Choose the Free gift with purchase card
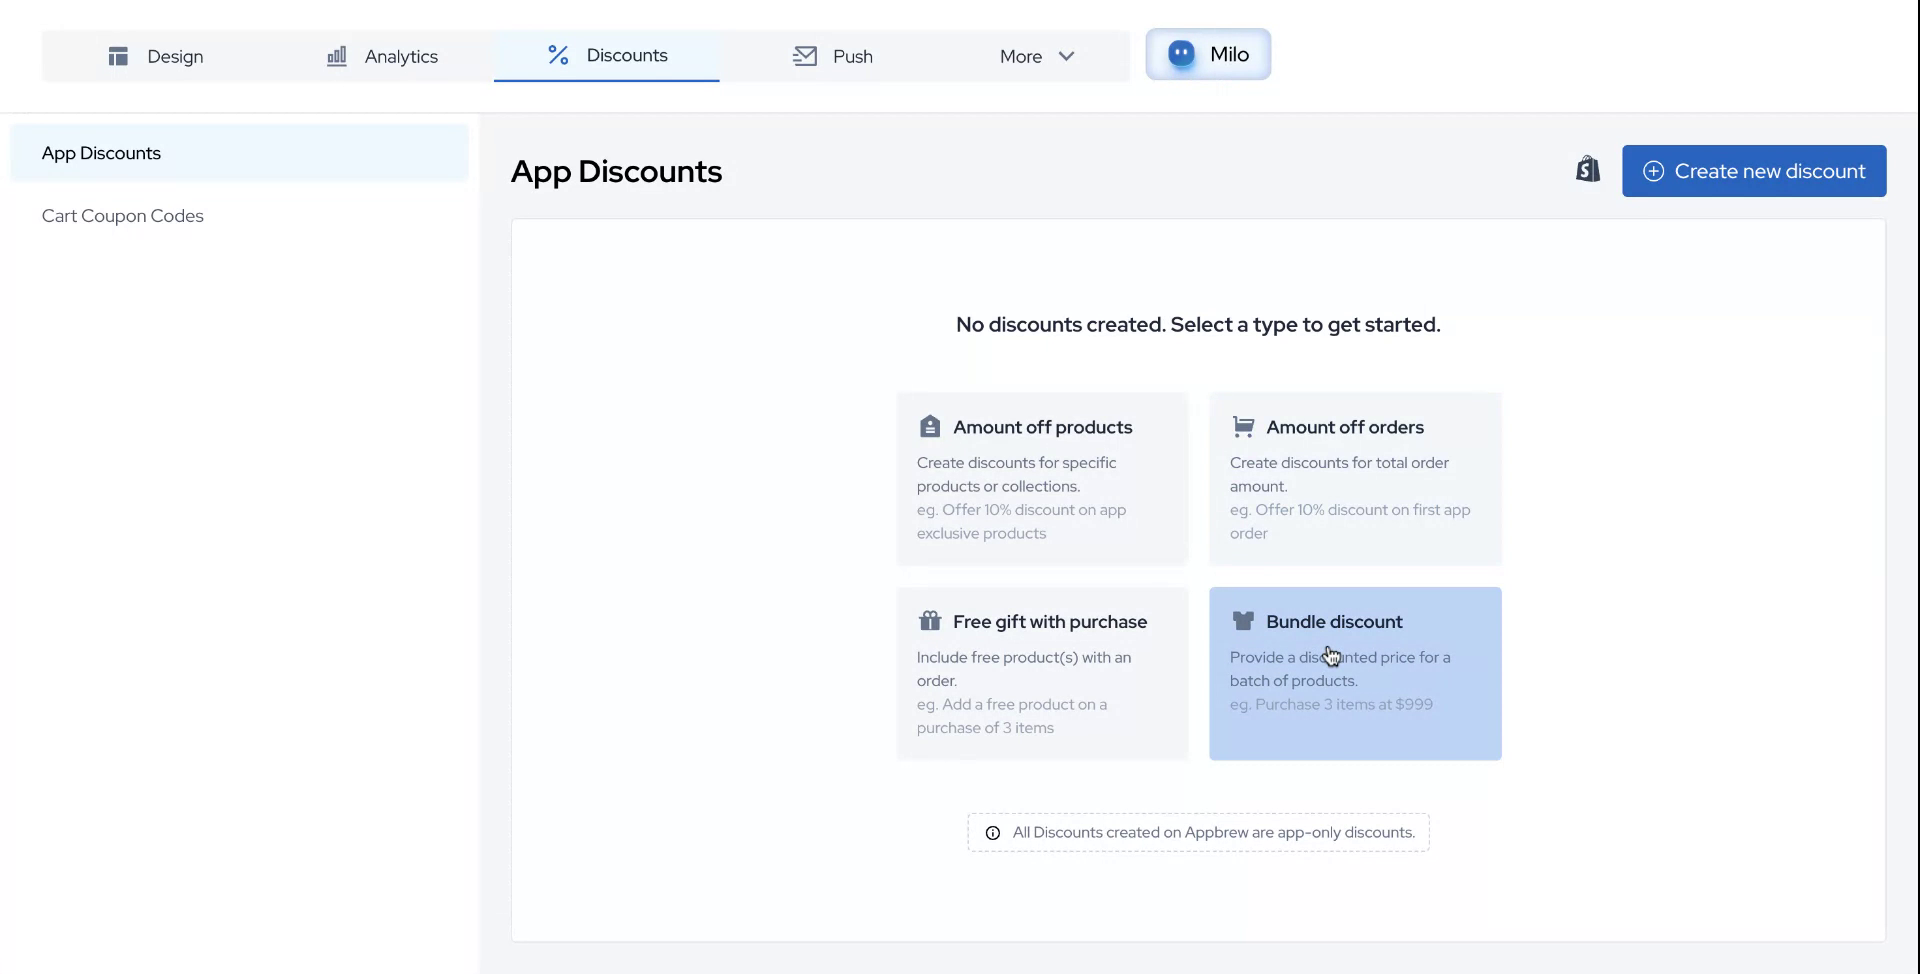 (x=1042, y=674)
